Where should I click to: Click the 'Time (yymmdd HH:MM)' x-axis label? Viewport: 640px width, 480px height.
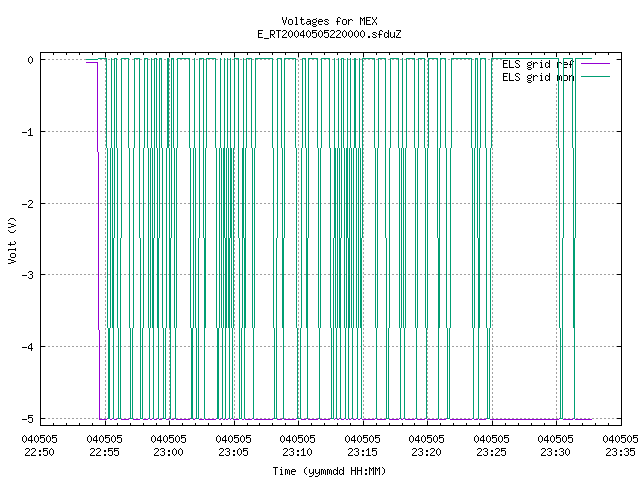click(329, 471)
